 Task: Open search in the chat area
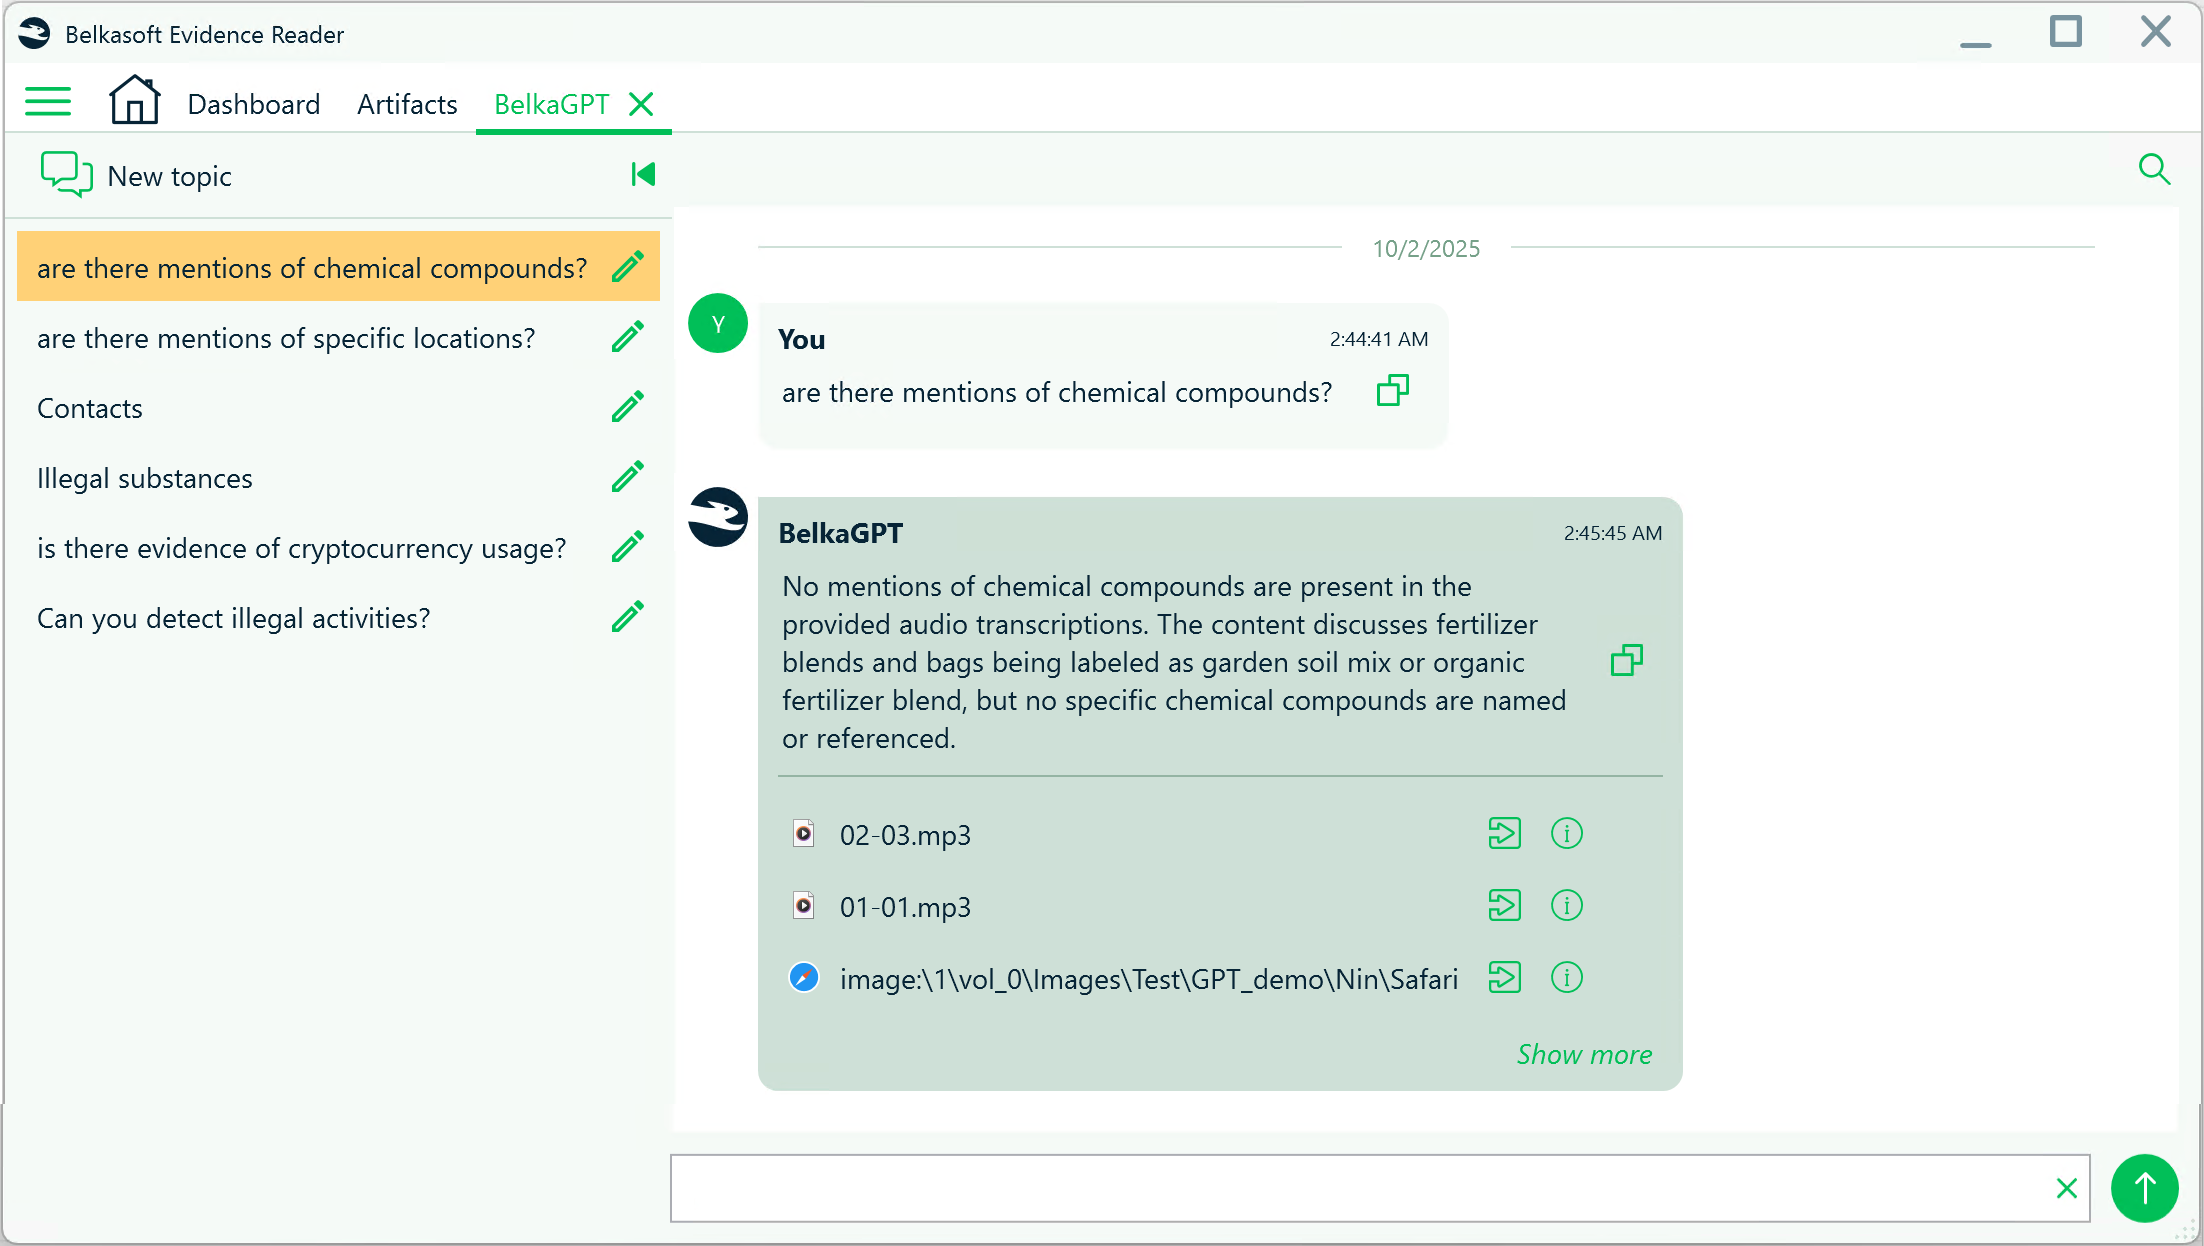pyautogui.click(x=2154, y=170)
